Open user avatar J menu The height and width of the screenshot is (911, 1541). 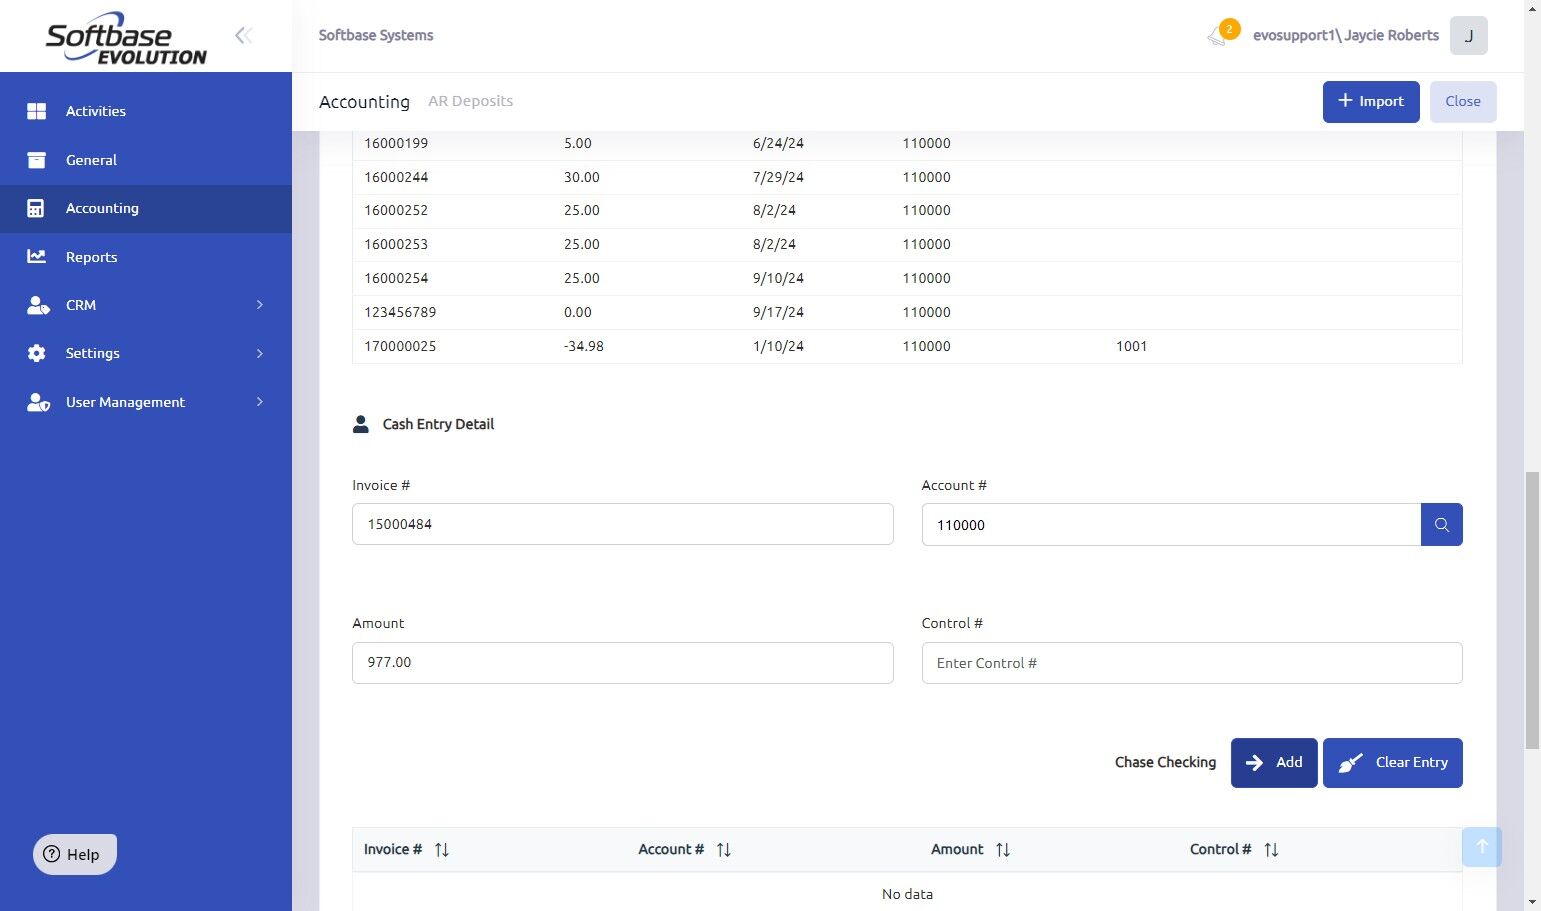pos(1469,36)
